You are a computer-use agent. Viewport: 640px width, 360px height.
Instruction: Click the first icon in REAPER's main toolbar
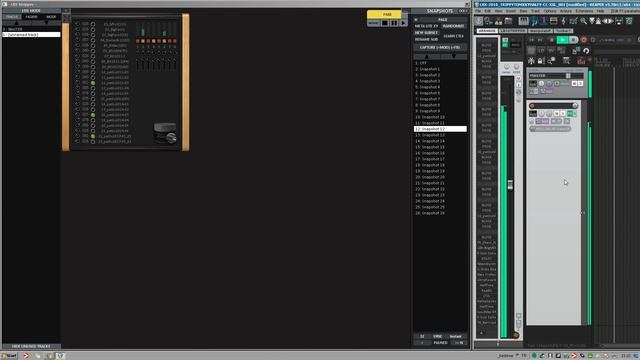pyautogui.click(x=479, y=21)
